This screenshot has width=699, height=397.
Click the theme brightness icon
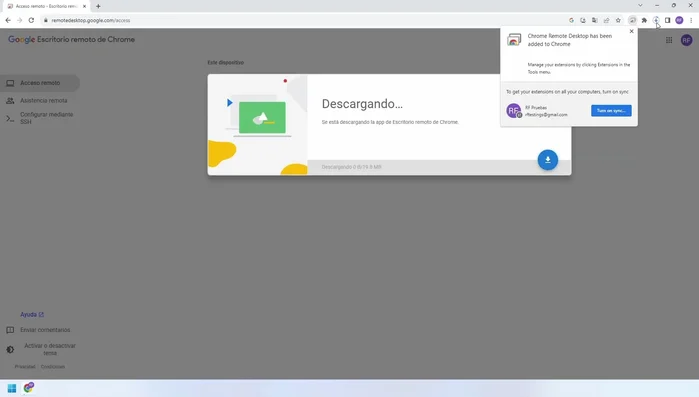coord(10,350)
